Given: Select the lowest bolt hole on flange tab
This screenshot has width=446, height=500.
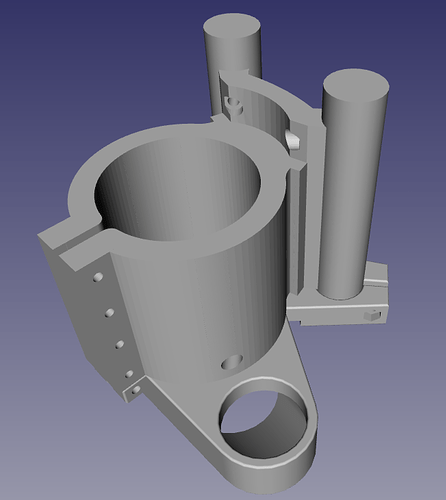Looking at the screenshot, I should click(136, 390).
